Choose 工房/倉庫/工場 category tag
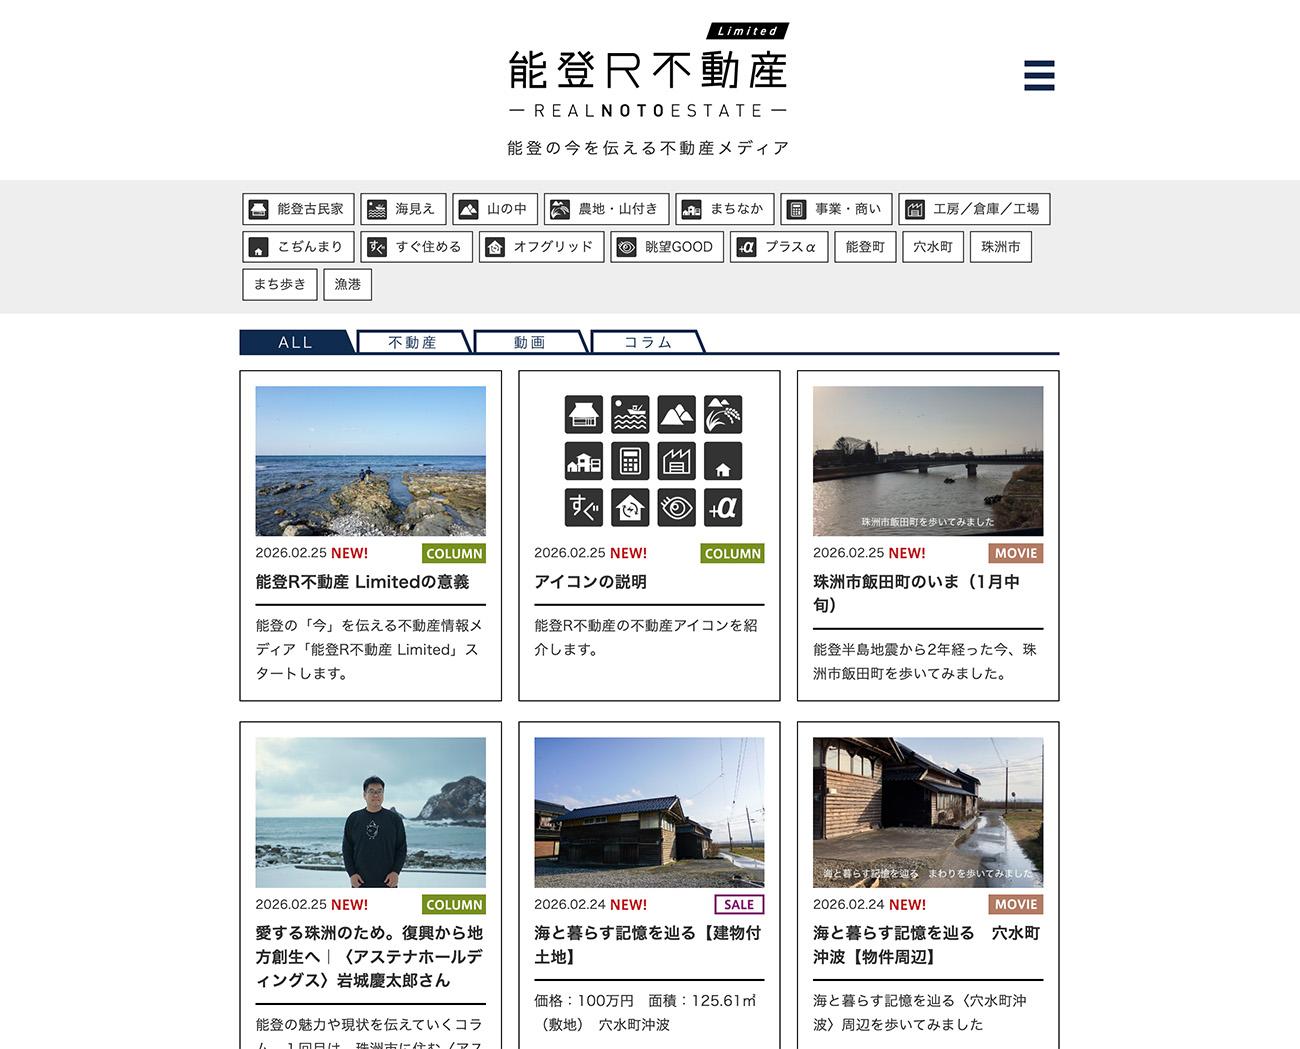1300x1049 pixels. pos(974,209)
